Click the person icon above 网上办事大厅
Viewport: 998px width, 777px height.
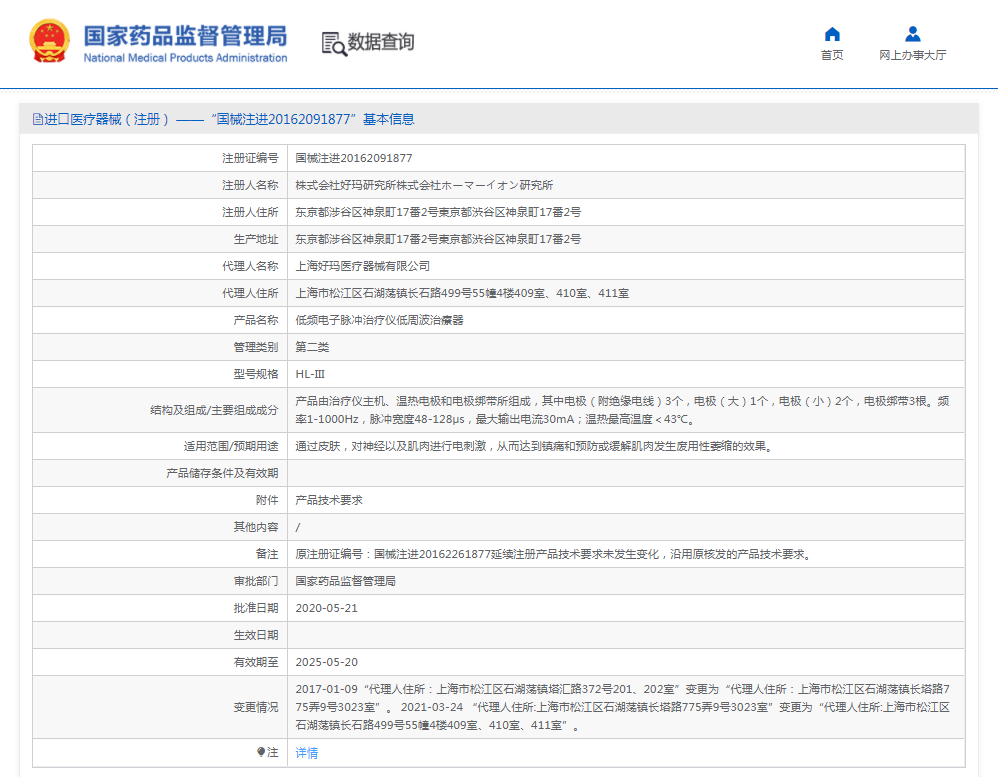coord(912,34)
